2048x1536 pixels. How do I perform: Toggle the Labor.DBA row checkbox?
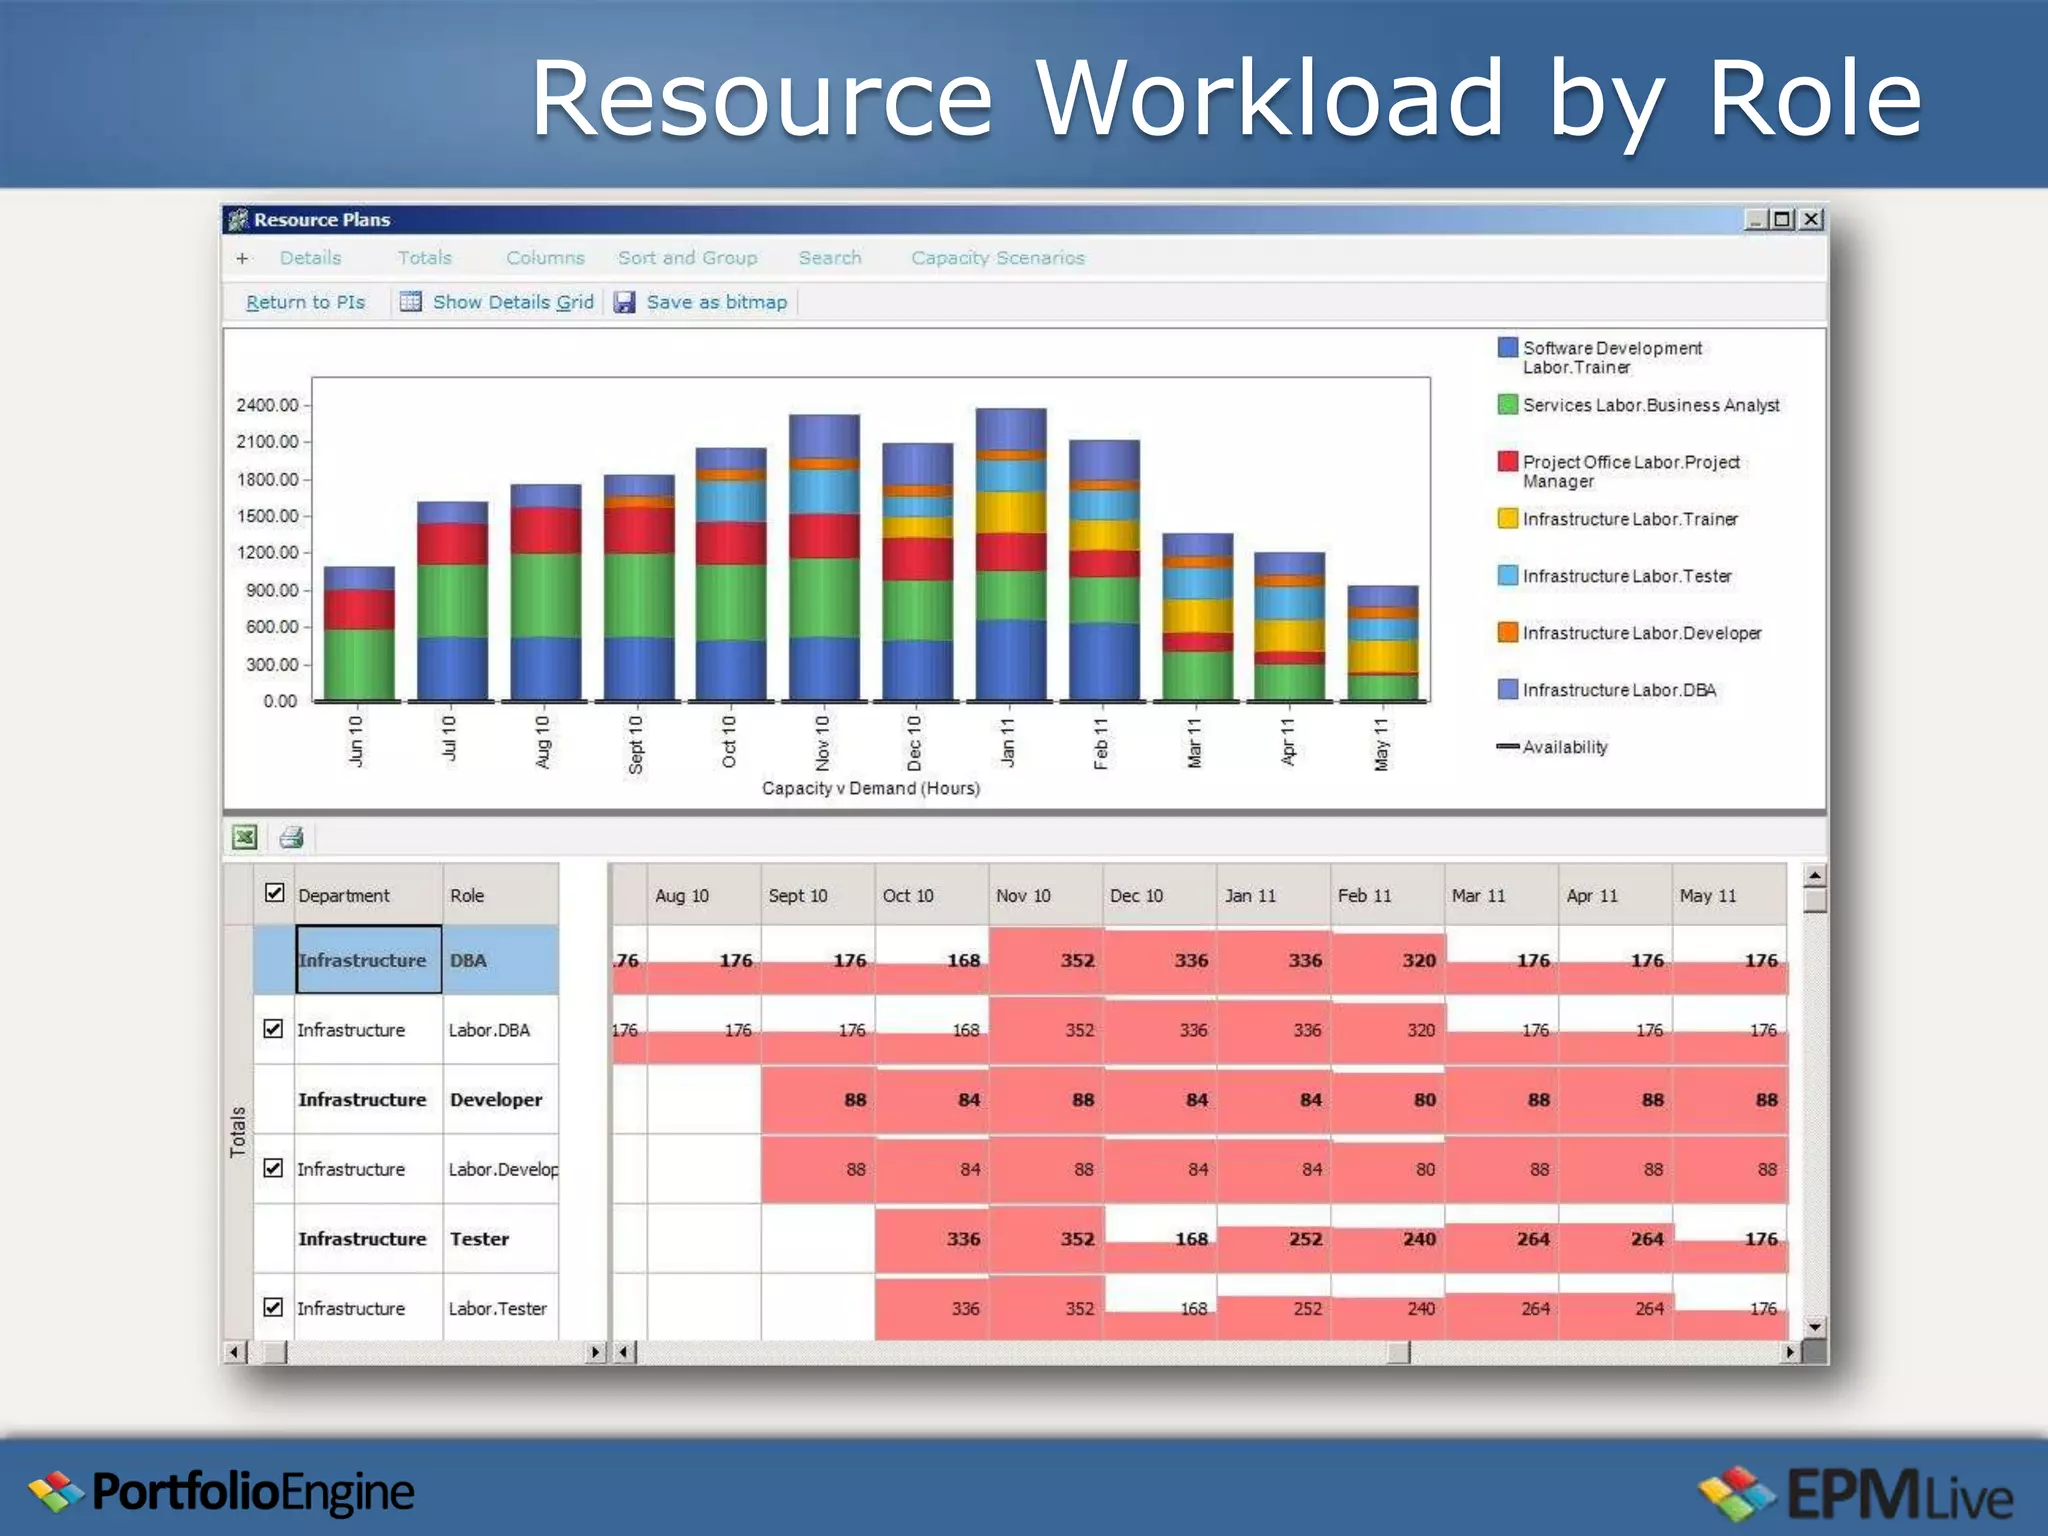tap(273, 1028)
